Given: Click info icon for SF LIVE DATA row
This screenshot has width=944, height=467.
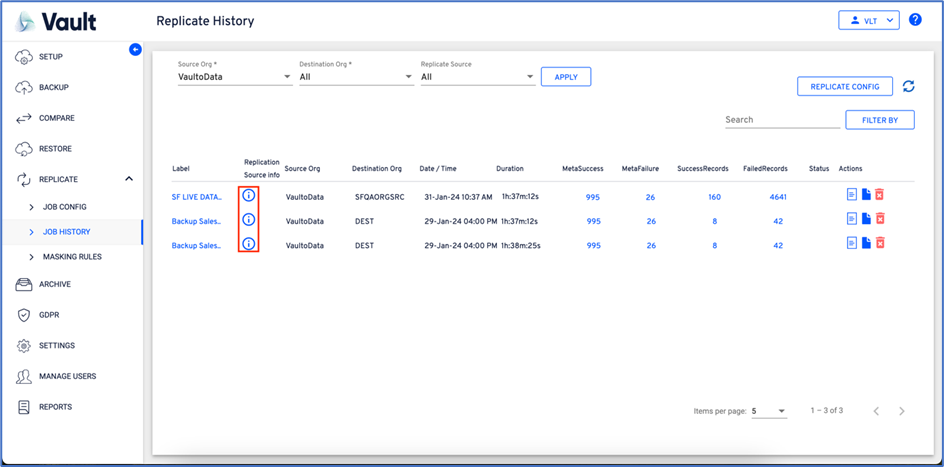Looking at the screenshot, I should point(249,196).
